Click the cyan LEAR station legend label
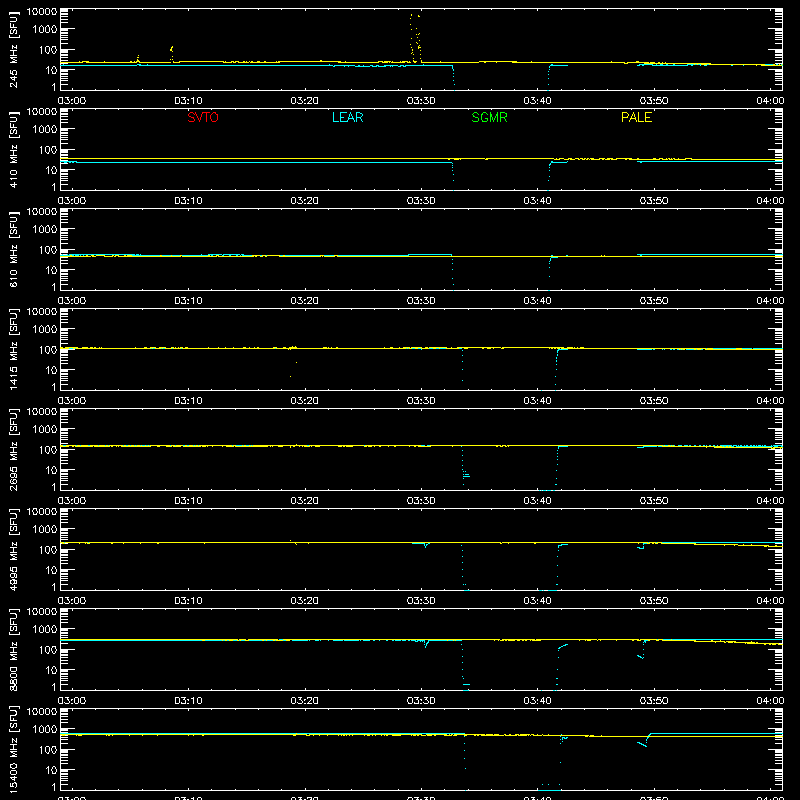The height and width of the screenshot is (800, 800). pos(347,117)
